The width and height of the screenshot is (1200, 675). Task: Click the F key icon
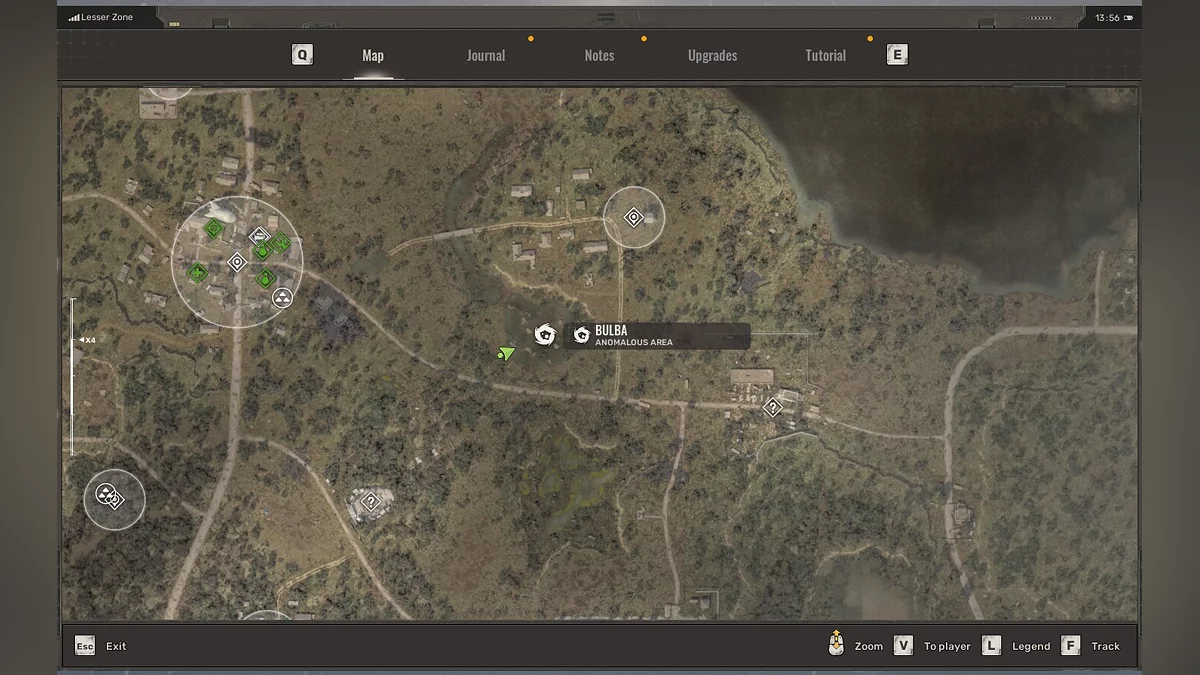coord(1070,646)
